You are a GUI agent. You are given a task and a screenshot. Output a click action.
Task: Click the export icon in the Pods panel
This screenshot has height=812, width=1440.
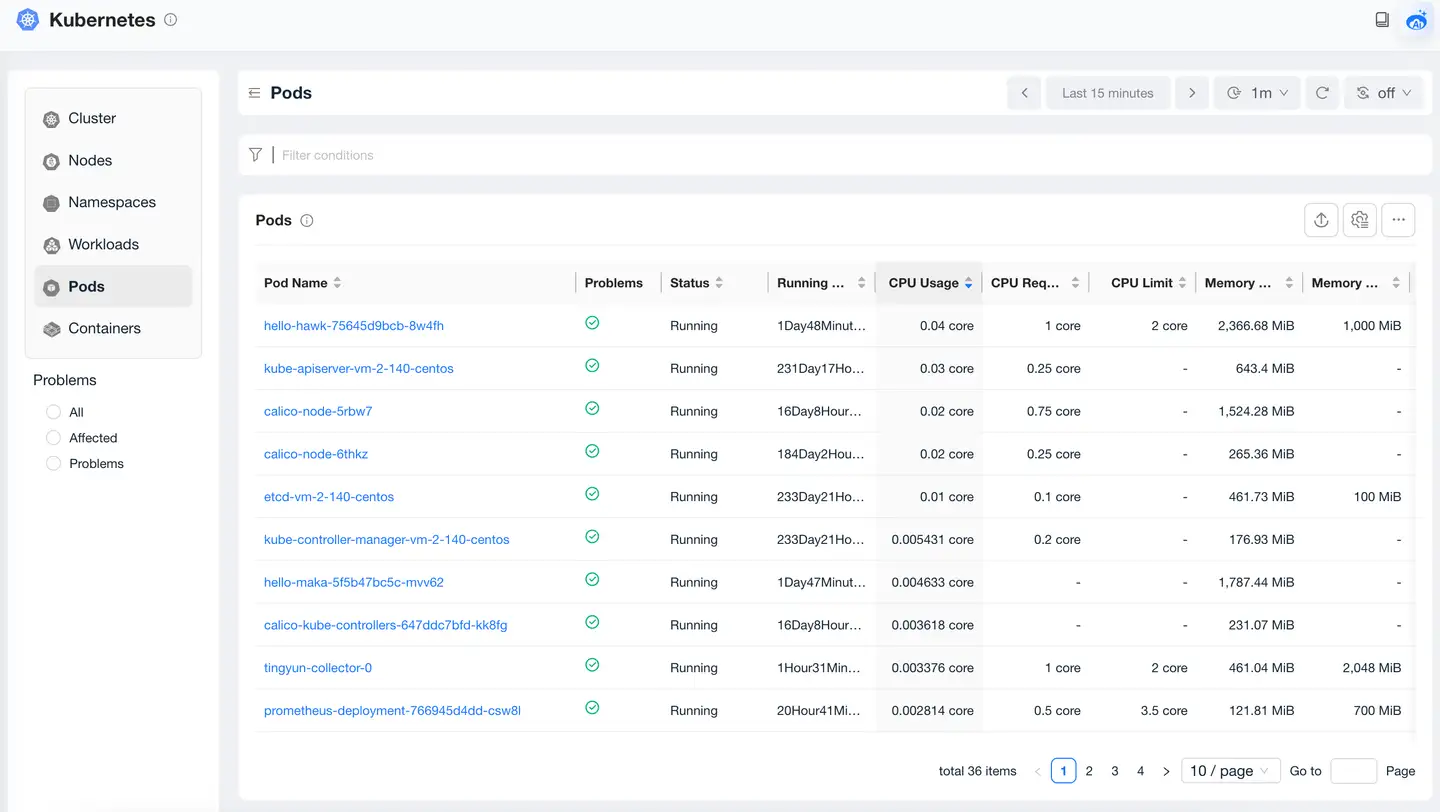(1321, 220)
